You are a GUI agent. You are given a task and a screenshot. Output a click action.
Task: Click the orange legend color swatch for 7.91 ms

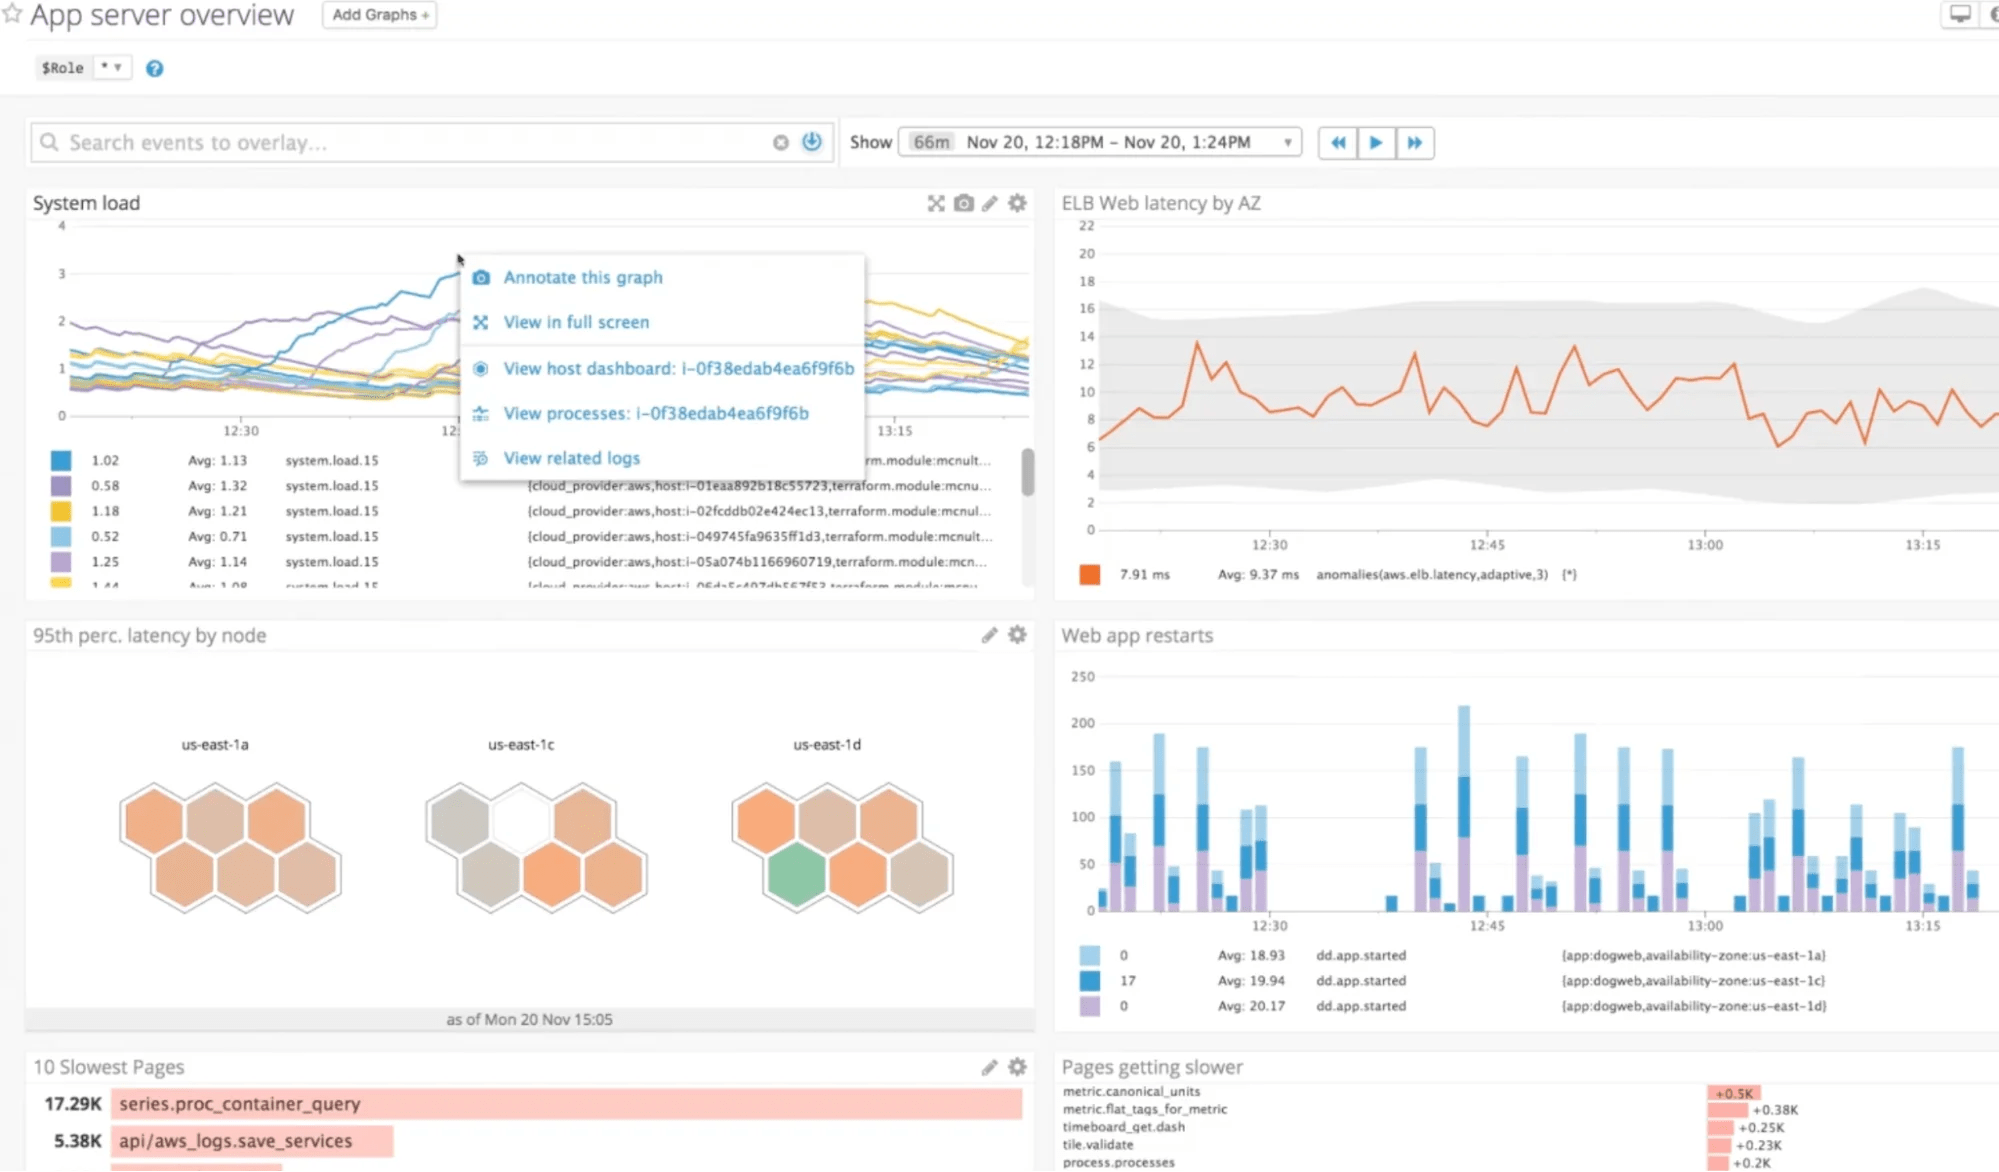pyautogui.click(x=1090, y=574)
